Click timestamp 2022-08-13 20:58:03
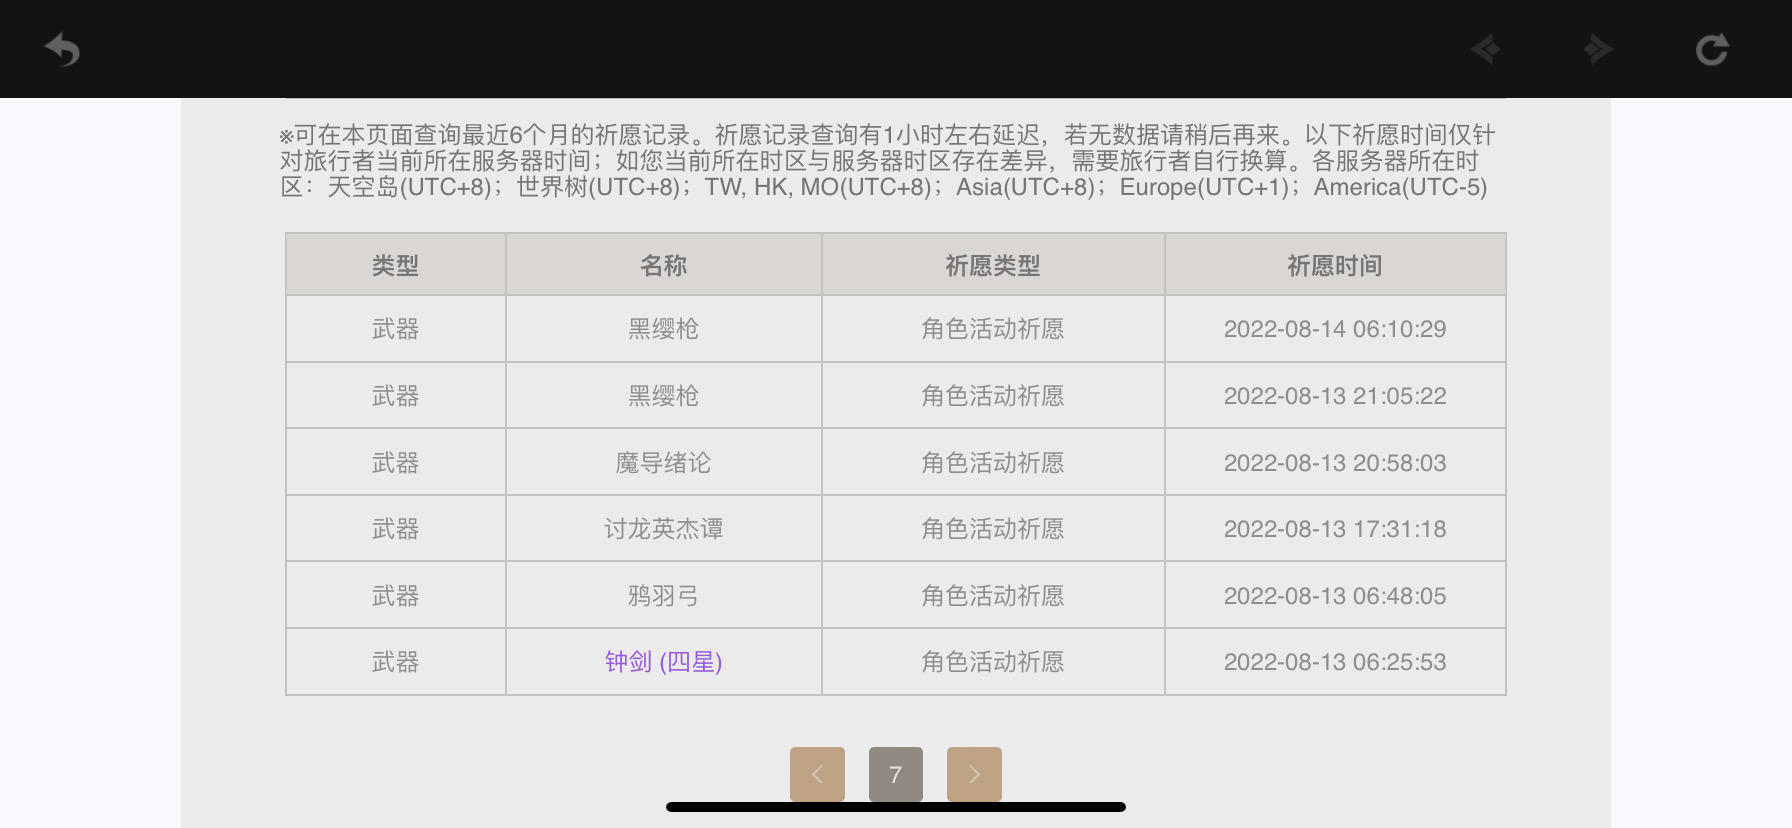 click(x=1335, y=463)
